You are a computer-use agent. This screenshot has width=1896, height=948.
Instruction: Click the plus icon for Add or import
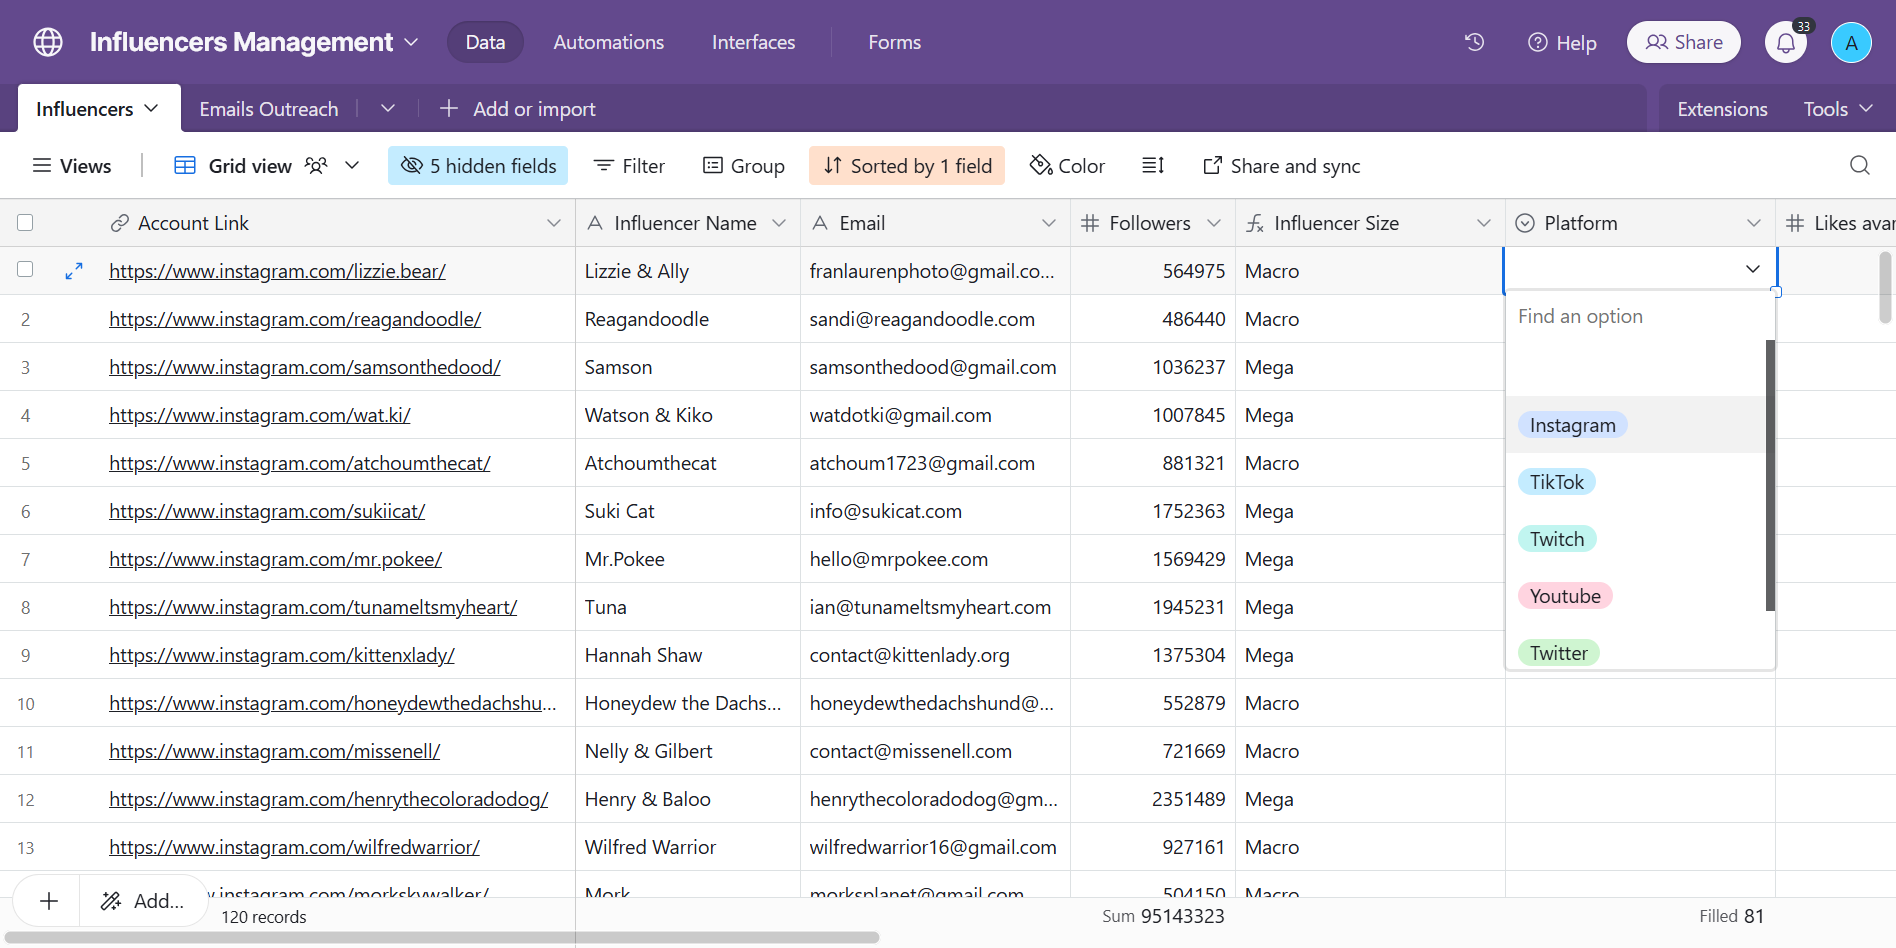coord(449,108)
